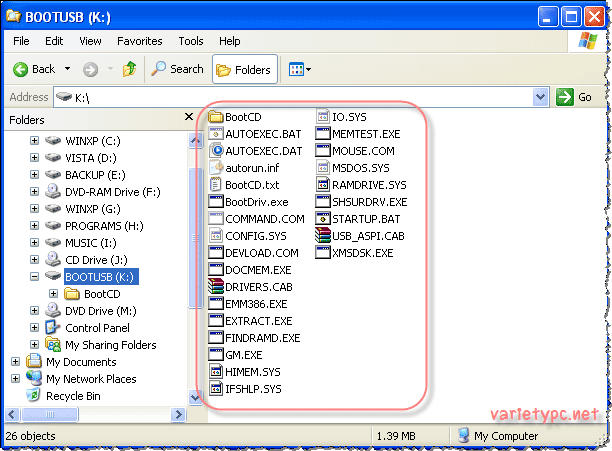Select XMSDSK.EXE file icon
The image size is (612, 451).
pos(322,252)
